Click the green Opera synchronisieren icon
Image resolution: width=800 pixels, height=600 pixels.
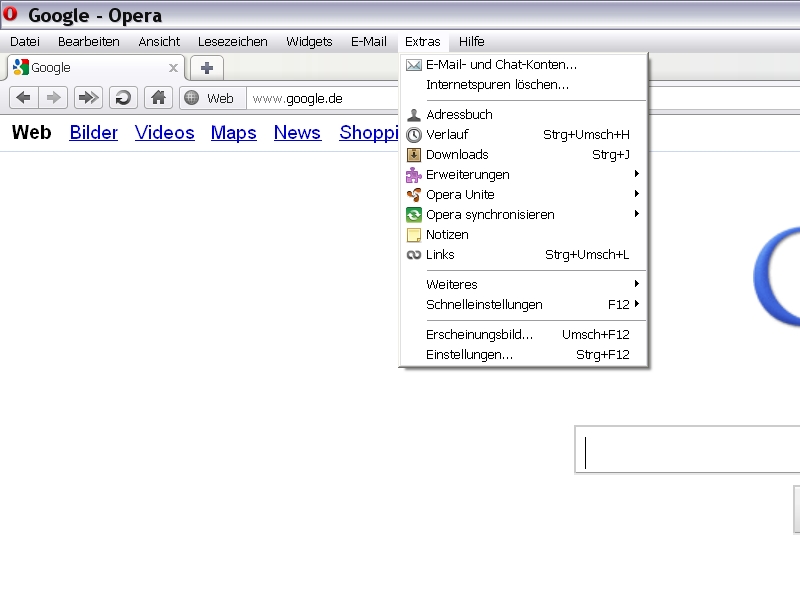point(414,215)
